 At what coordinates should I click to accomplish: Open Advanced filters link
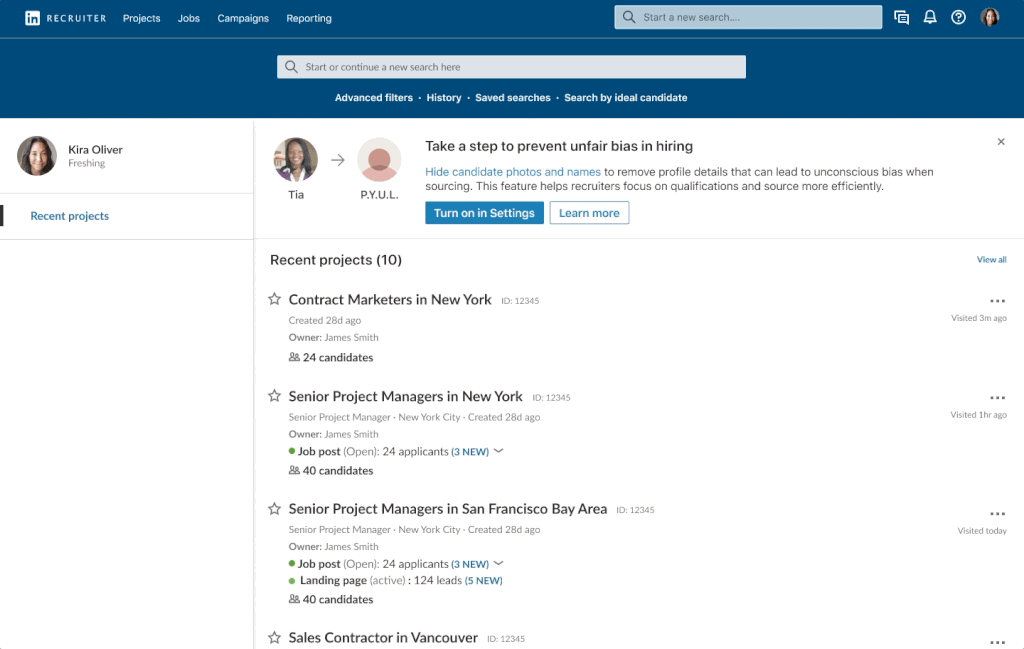coord(373,98)
